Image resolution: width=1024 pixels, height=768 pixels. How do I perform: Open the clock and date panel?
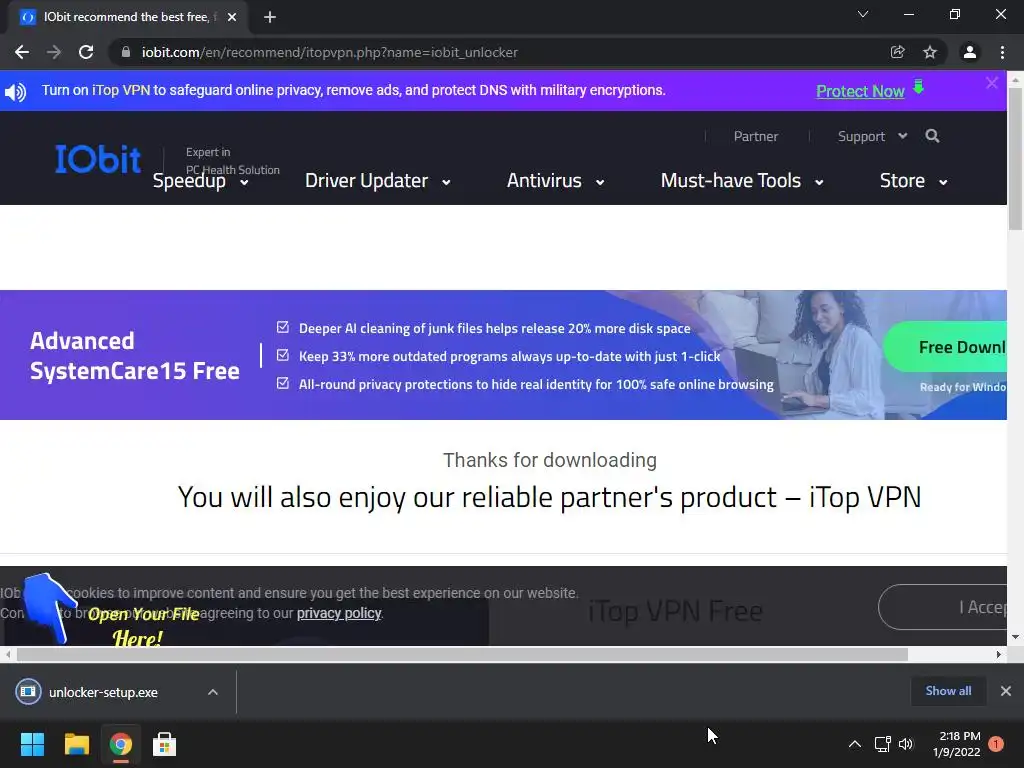[x=957, y=744]
